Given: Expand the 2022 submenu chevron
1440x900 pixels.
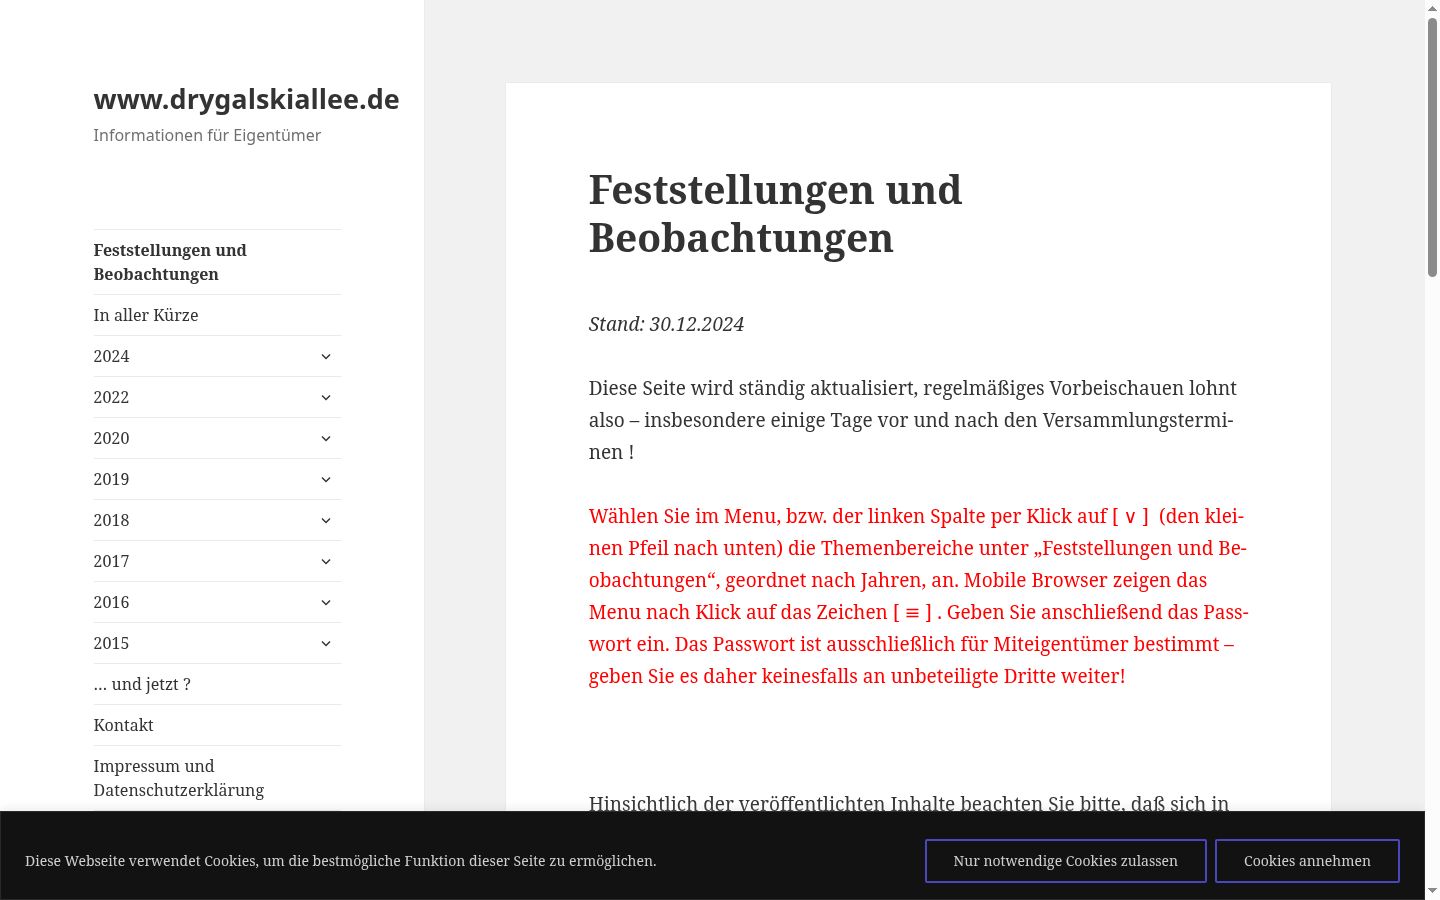Looking at the screenshot, I should coord(326,397).
